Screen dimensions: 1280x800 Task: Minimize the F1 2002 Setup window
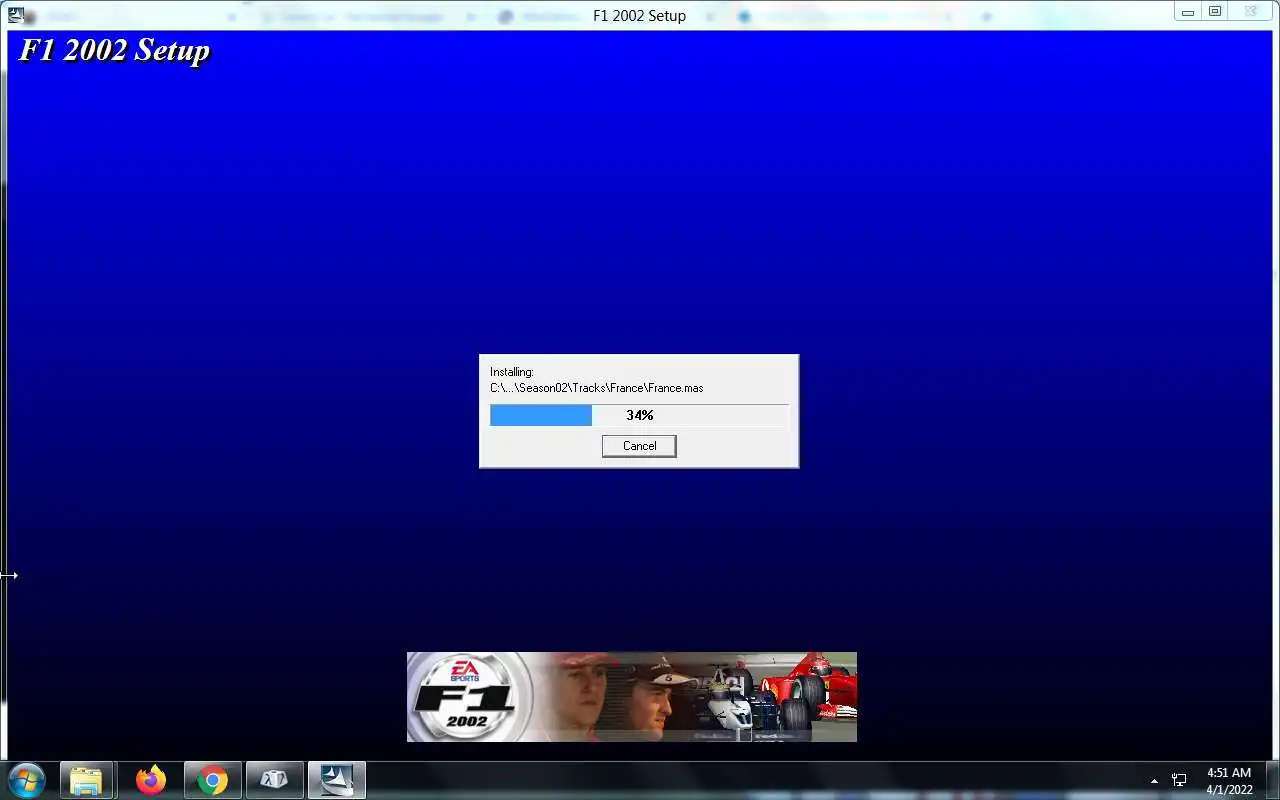pos(1188,12)
